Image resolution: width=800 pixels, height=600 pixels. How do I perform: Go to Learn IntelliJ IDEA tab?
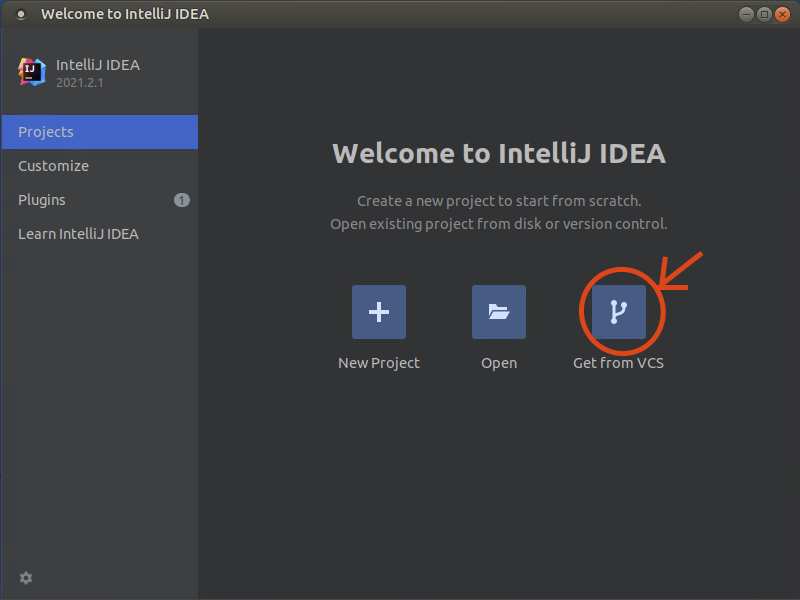click(x=99, y=234)
